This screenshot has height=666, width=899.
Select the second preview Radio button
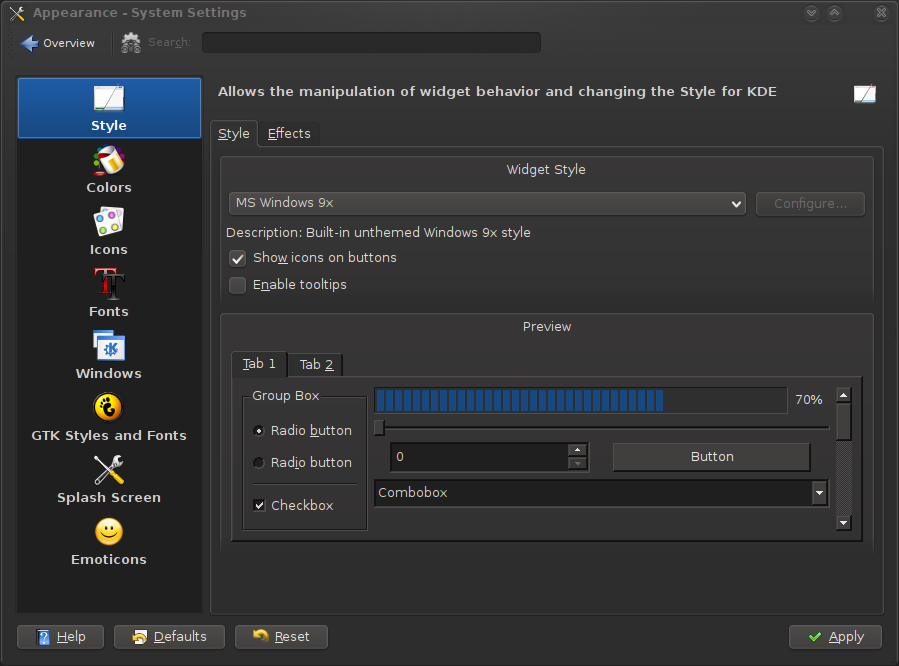[259, 463]
